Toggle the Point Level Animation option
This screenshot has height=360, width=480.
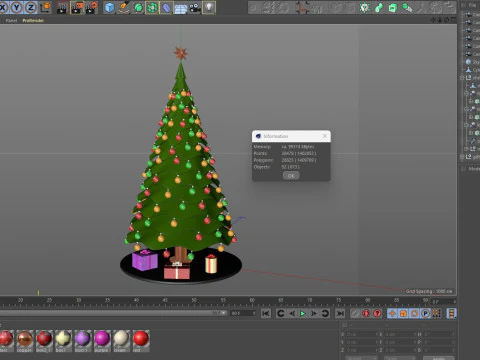436,313
